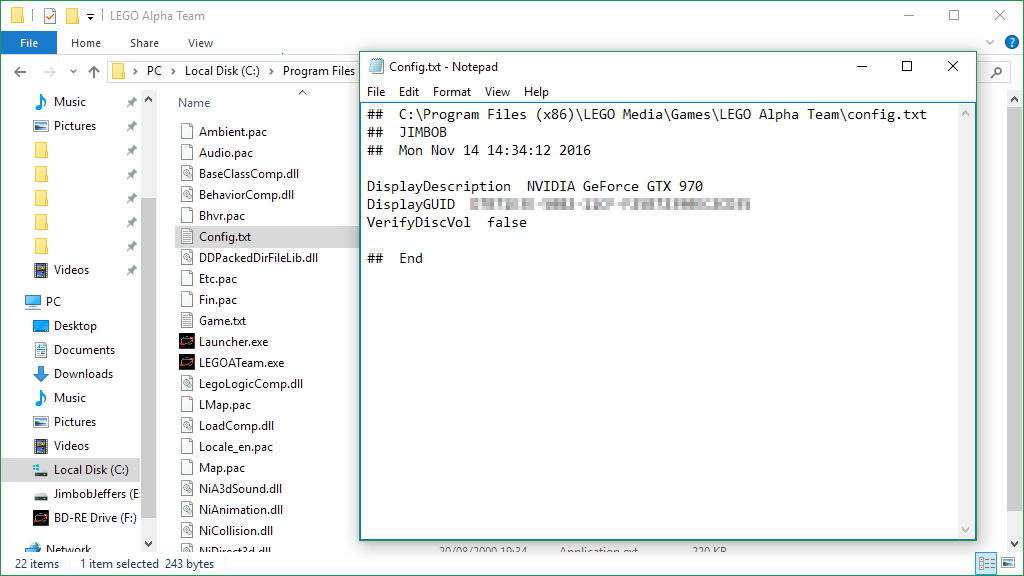
Task: Select NiAnimation.dll file icon
Action: pos(187,509)
